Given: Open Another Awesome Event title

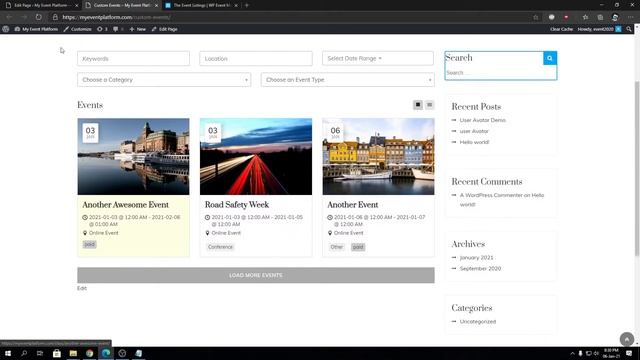Looking at the screenshot, I should (x=125, y=205).
